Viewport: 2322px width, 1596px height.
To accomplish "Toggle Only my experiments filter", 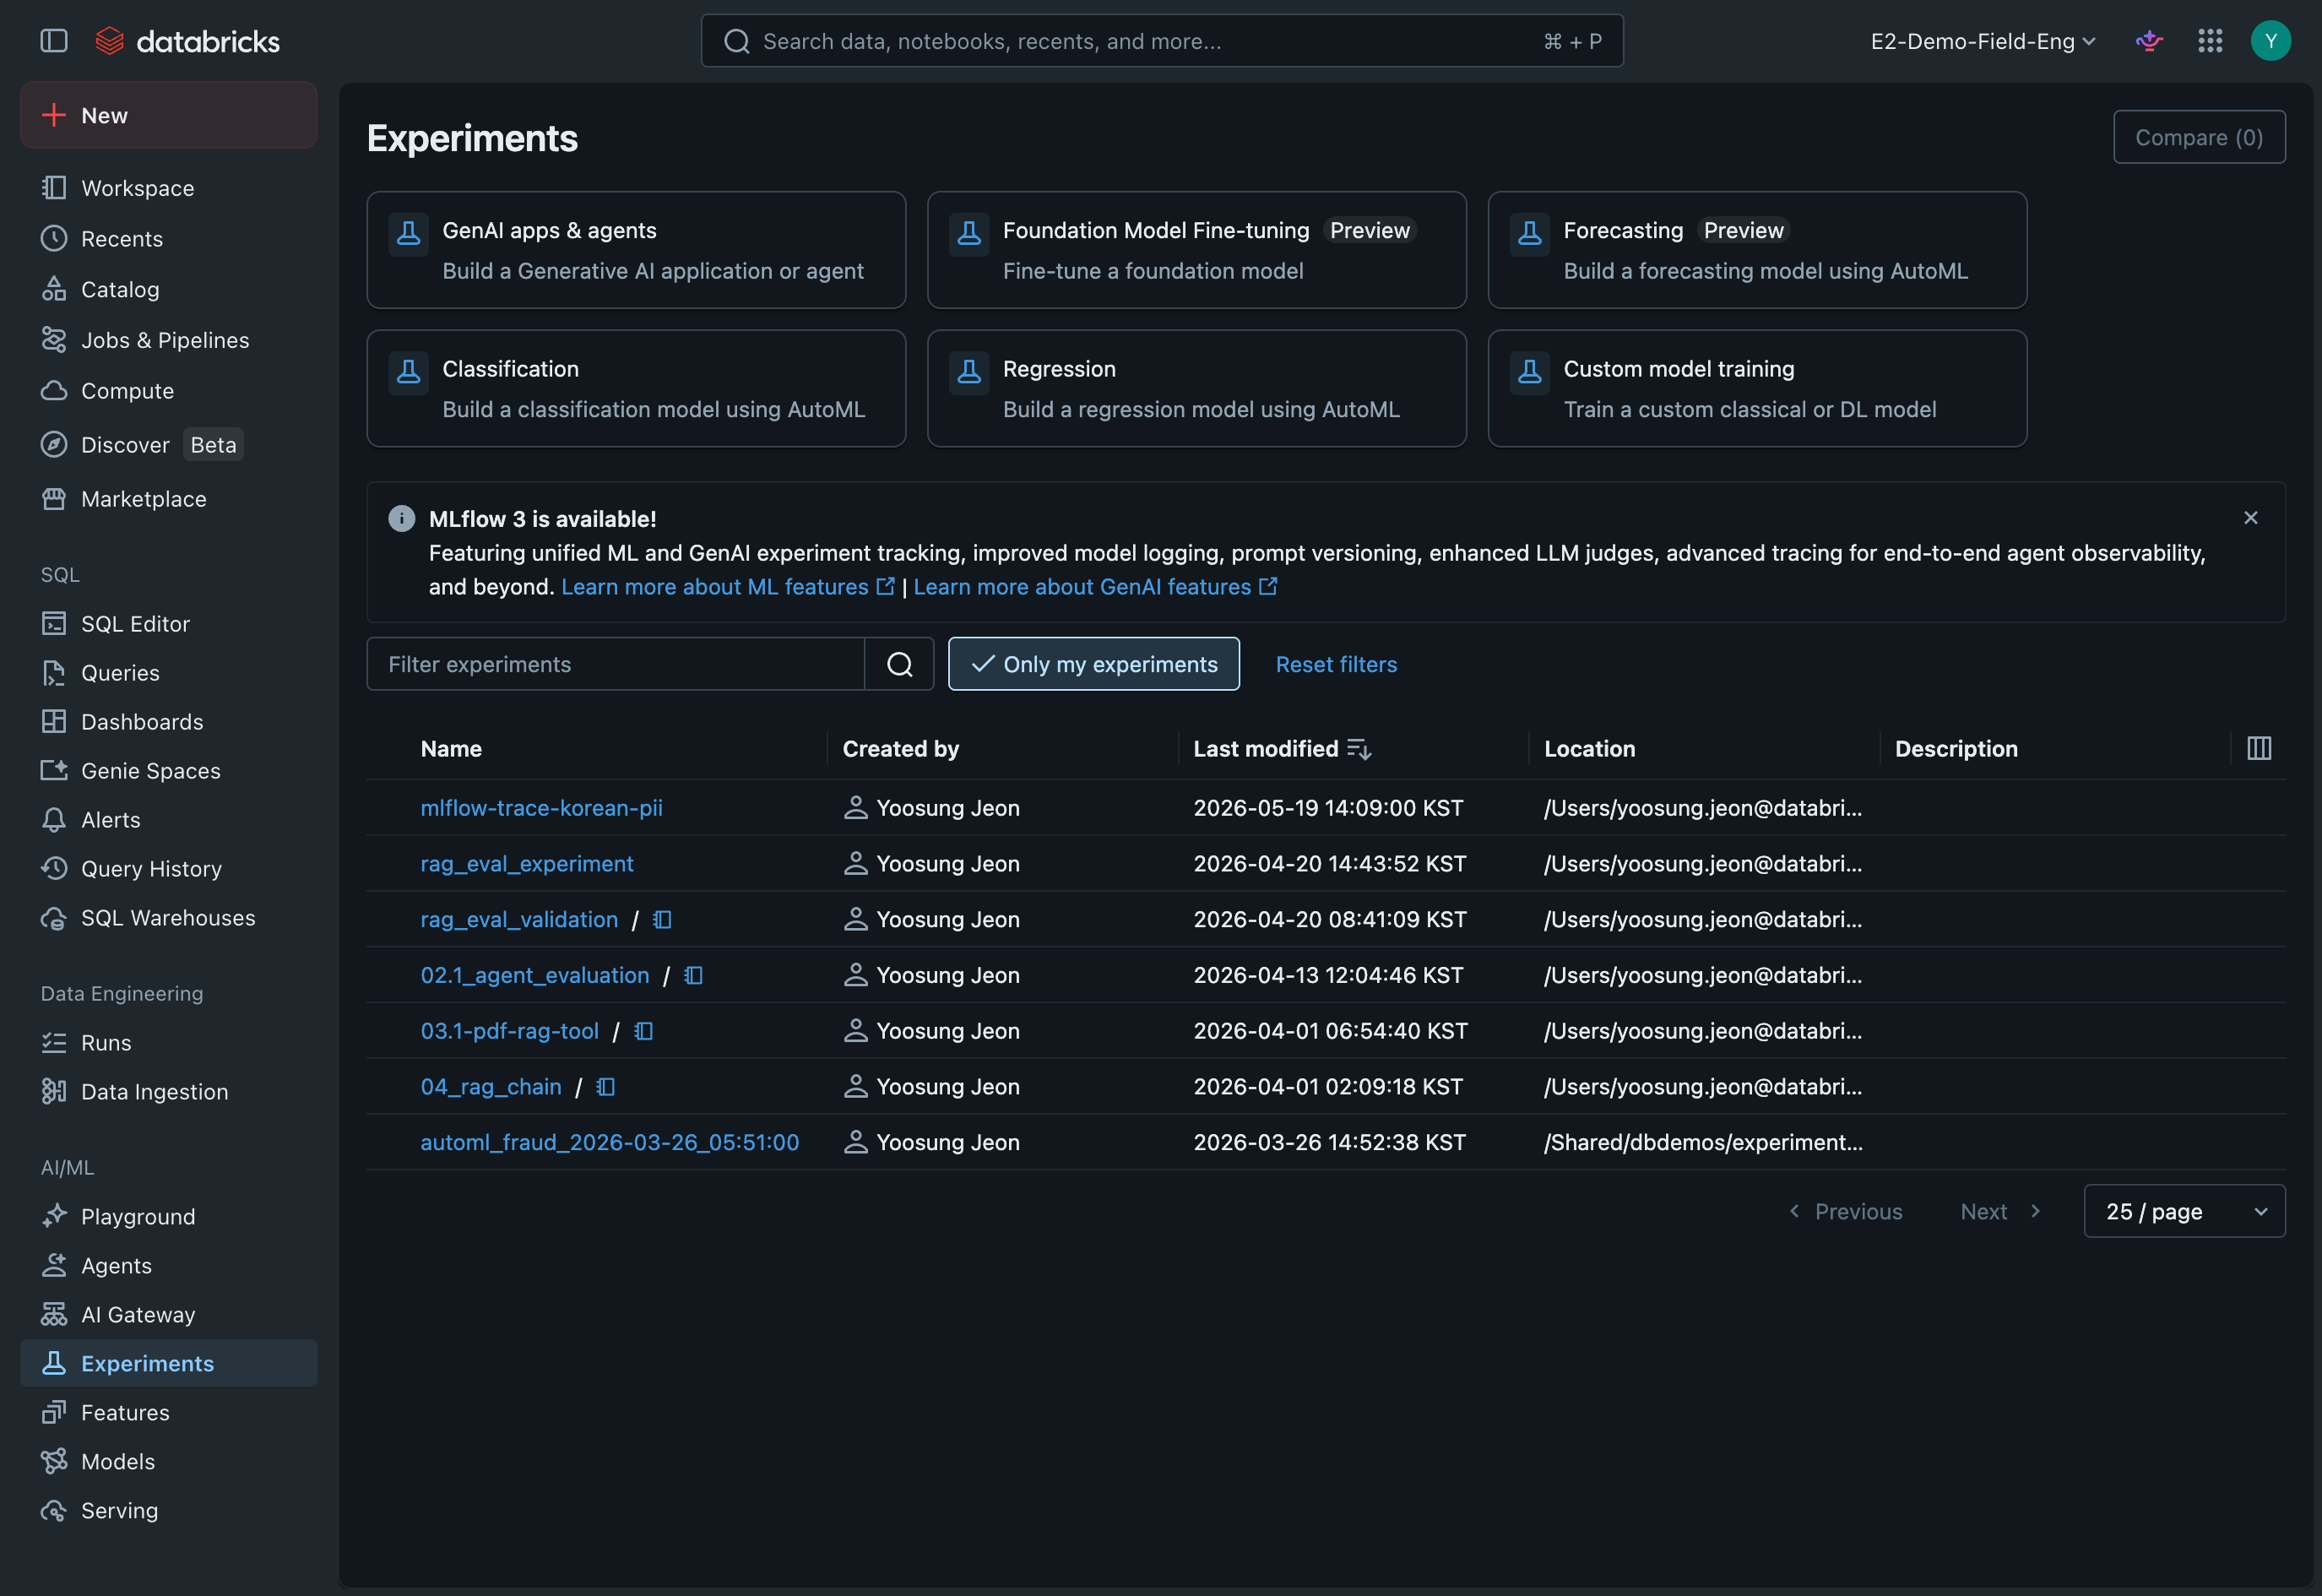I will coord(1093,664).
